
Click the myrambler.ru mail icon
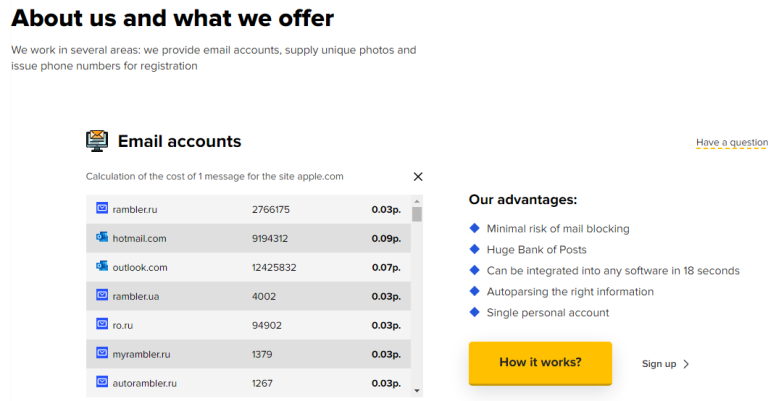(102, 353)
